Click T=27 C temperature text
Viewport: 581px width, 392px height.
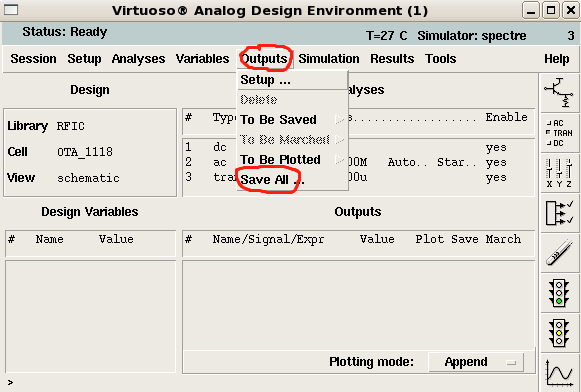click(386, 36)
